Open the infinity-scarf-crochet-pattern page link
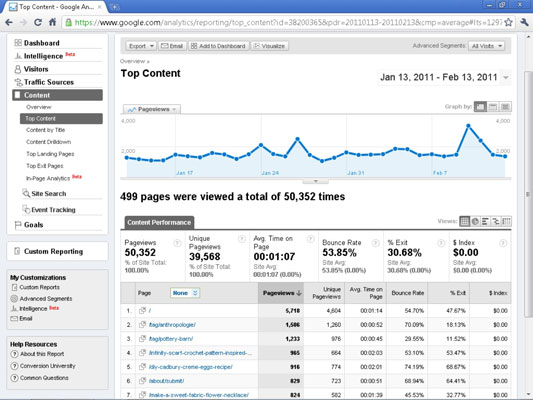This screenshot has width=533, height=400. tap(201, 353)
